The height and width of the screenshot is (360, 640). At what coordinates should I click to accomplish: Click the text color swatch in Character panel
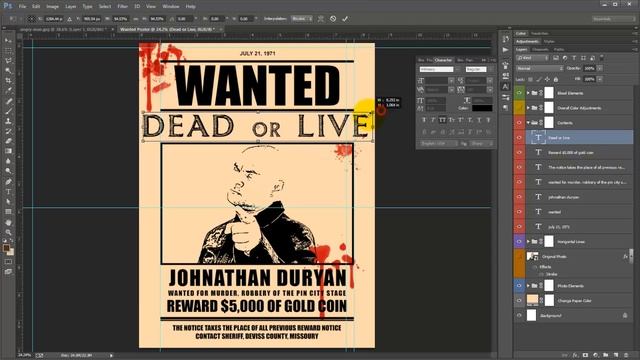pyautogui.click(x=482, y=108)
